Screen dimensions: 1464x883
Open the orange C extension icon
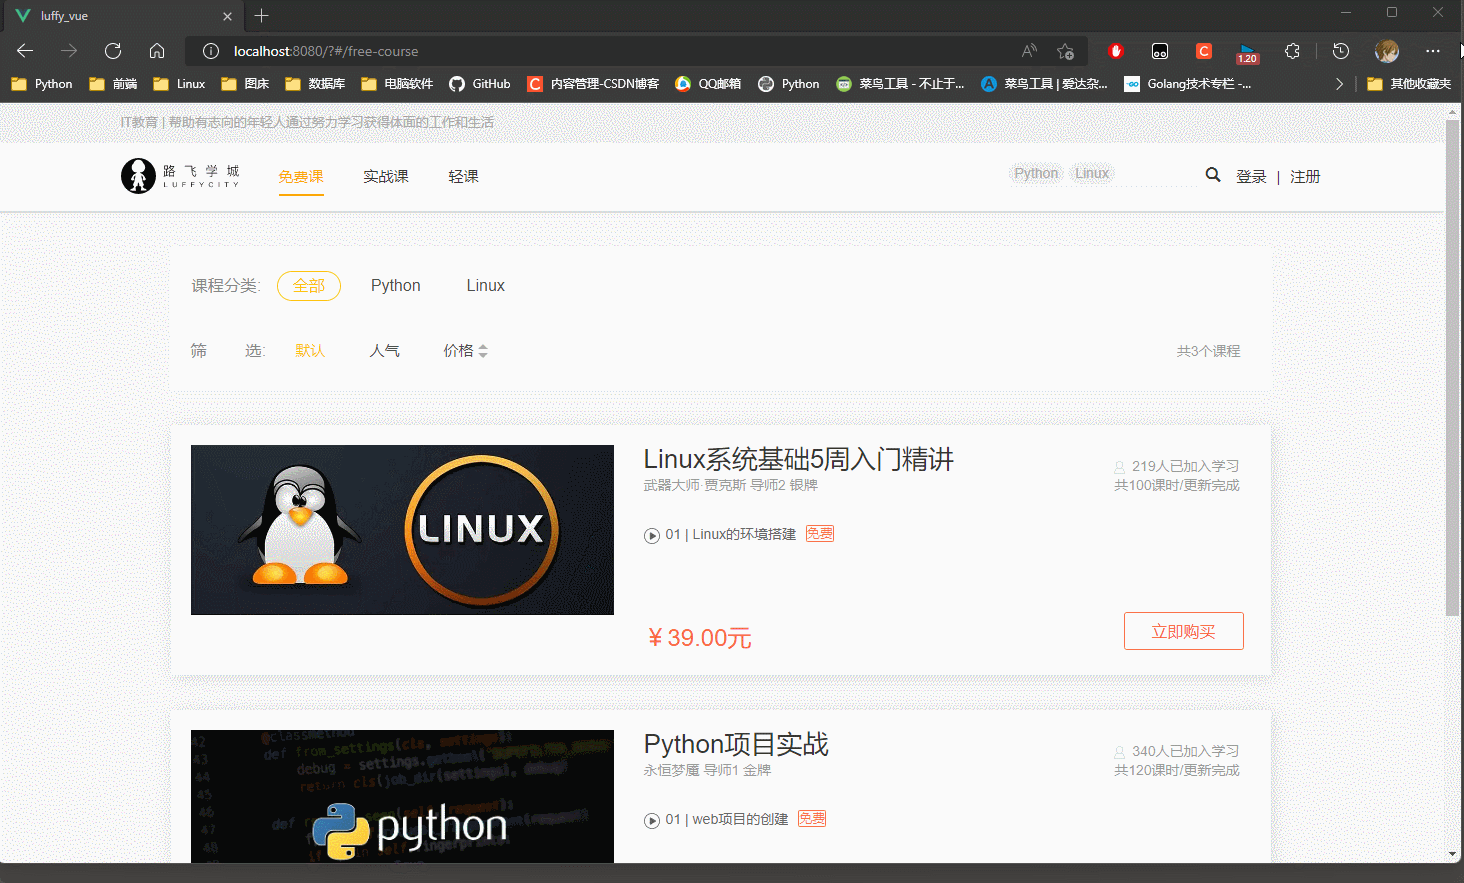tap(1204, 51)
